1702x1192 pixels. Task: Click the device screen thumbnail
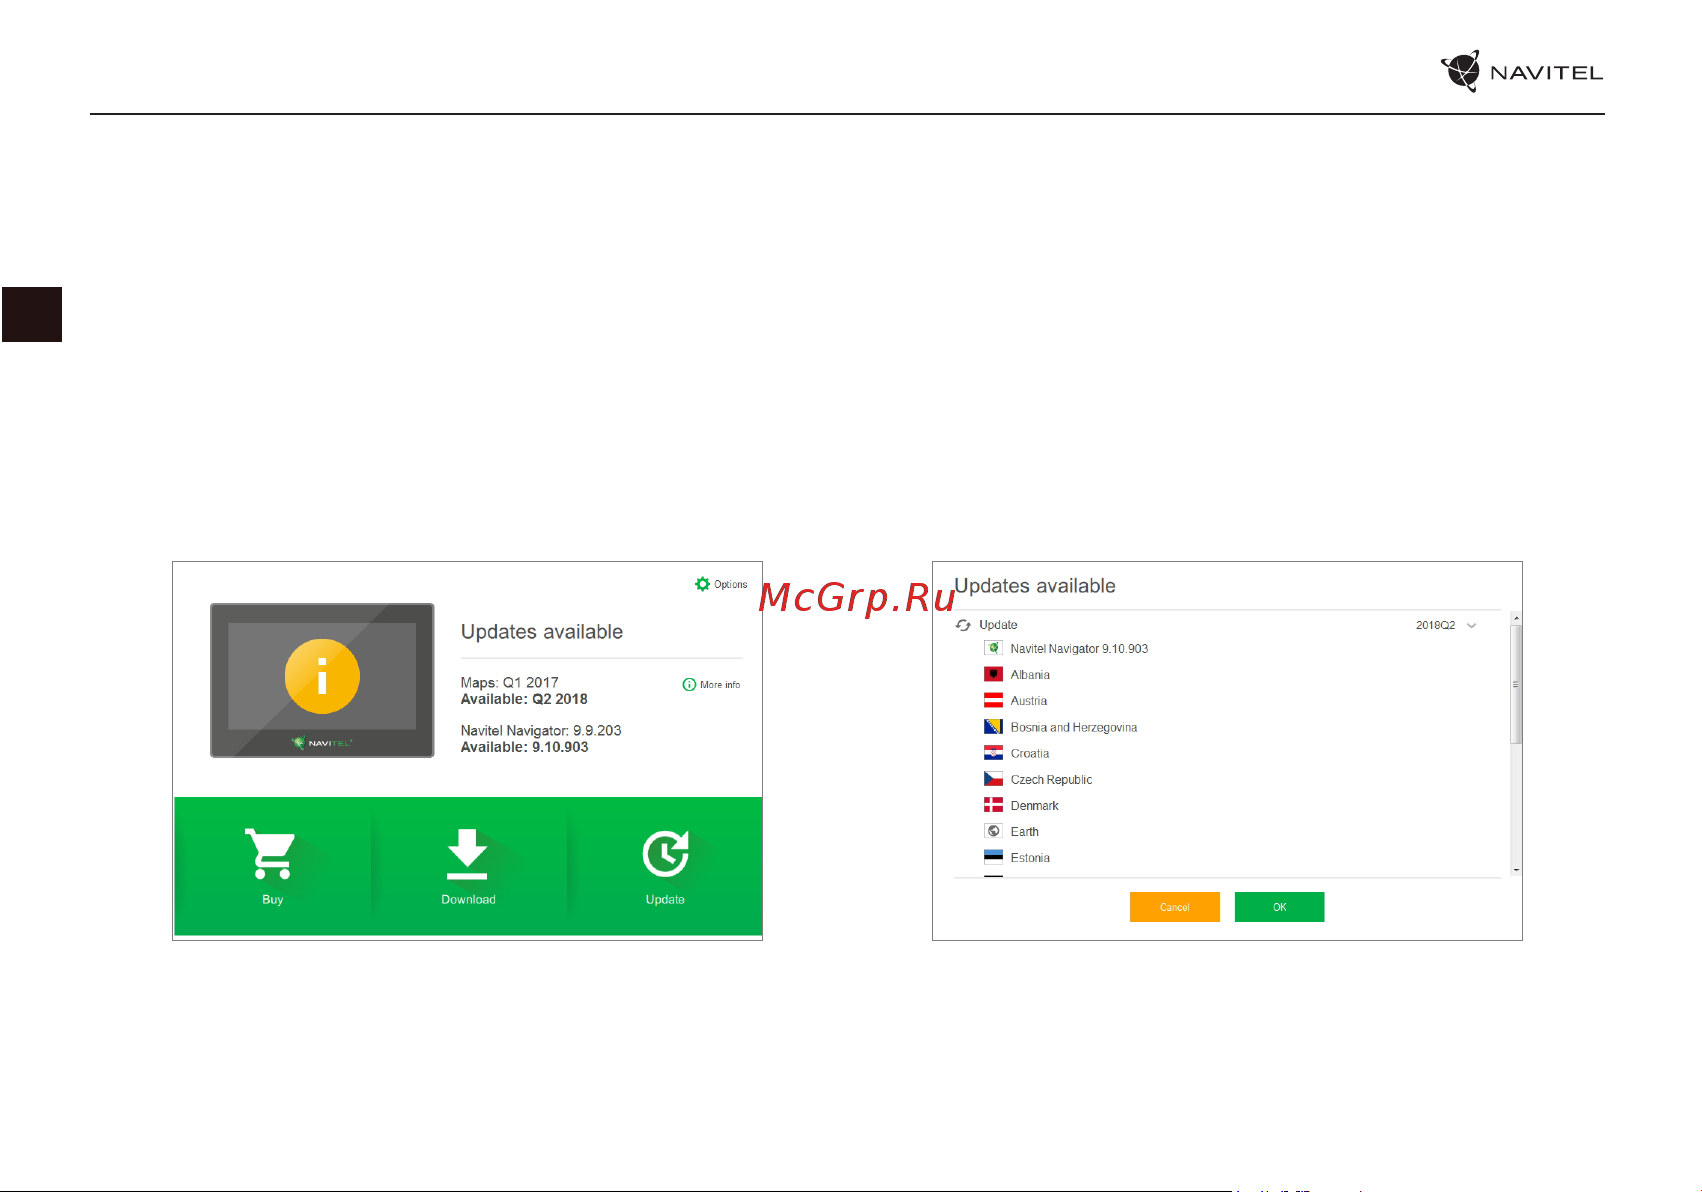322,680
